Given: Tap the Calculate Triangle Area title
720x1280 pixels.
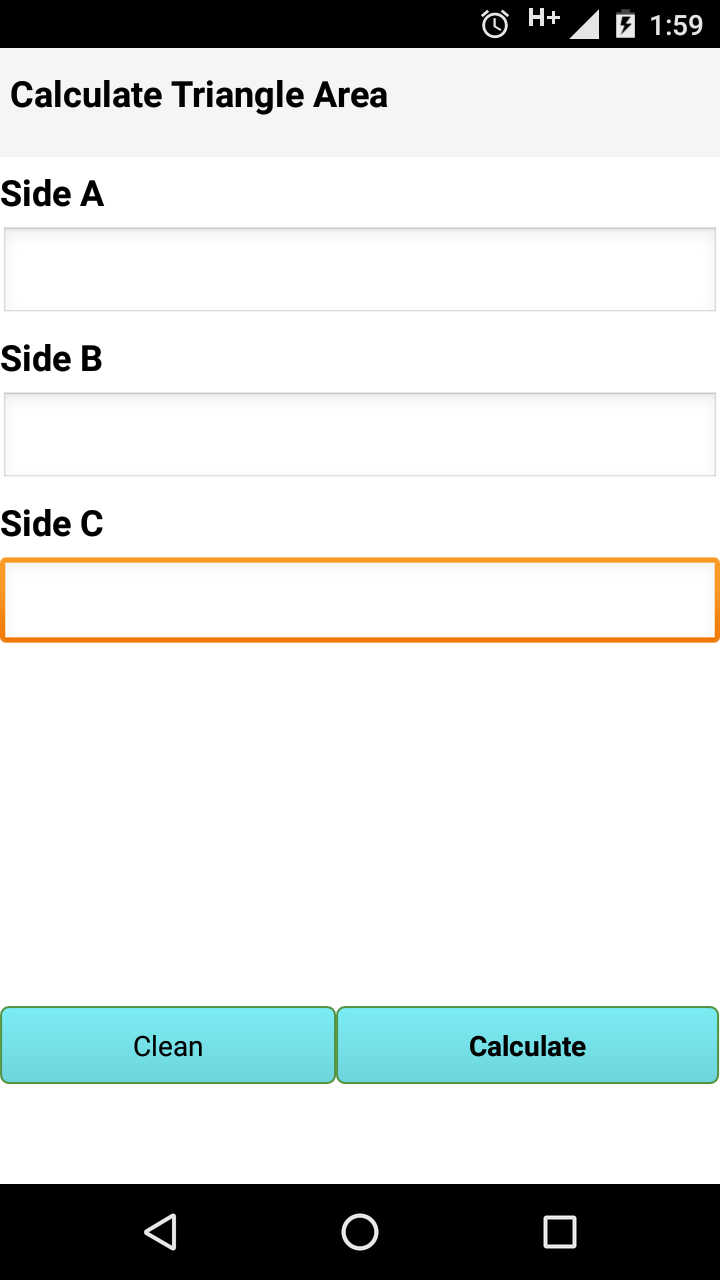Looking at the screenshot, I should [x=199, y=95].
